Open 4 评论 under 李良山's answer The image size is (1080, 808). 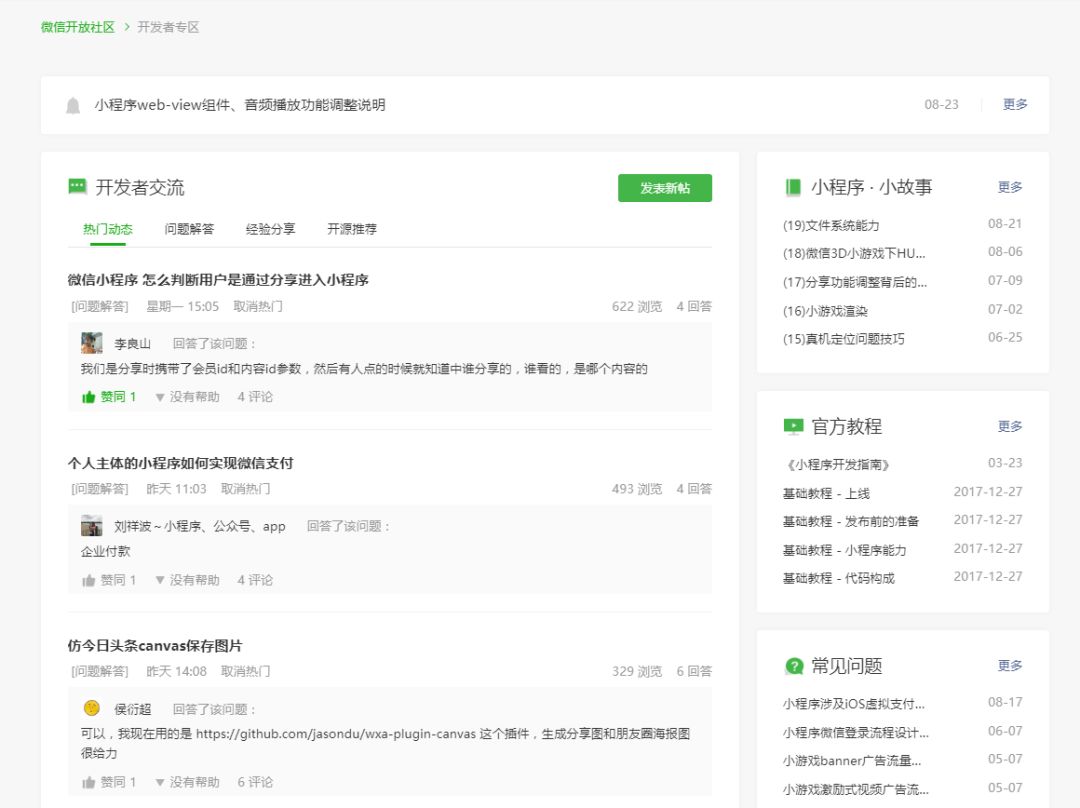(255, 397)
